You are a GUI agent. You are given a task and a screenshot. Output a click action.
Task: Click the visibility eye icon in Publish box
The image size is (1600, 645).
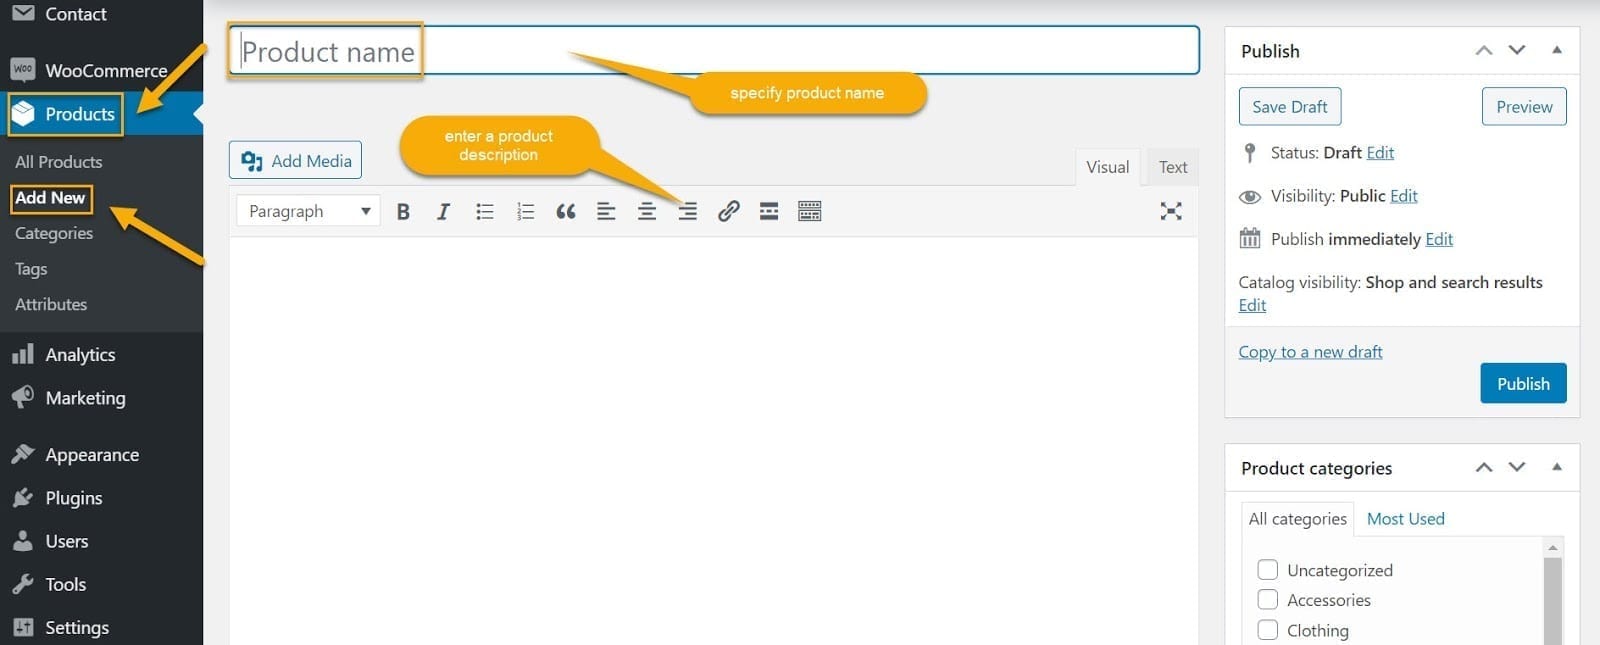(x=1250, y=196)
